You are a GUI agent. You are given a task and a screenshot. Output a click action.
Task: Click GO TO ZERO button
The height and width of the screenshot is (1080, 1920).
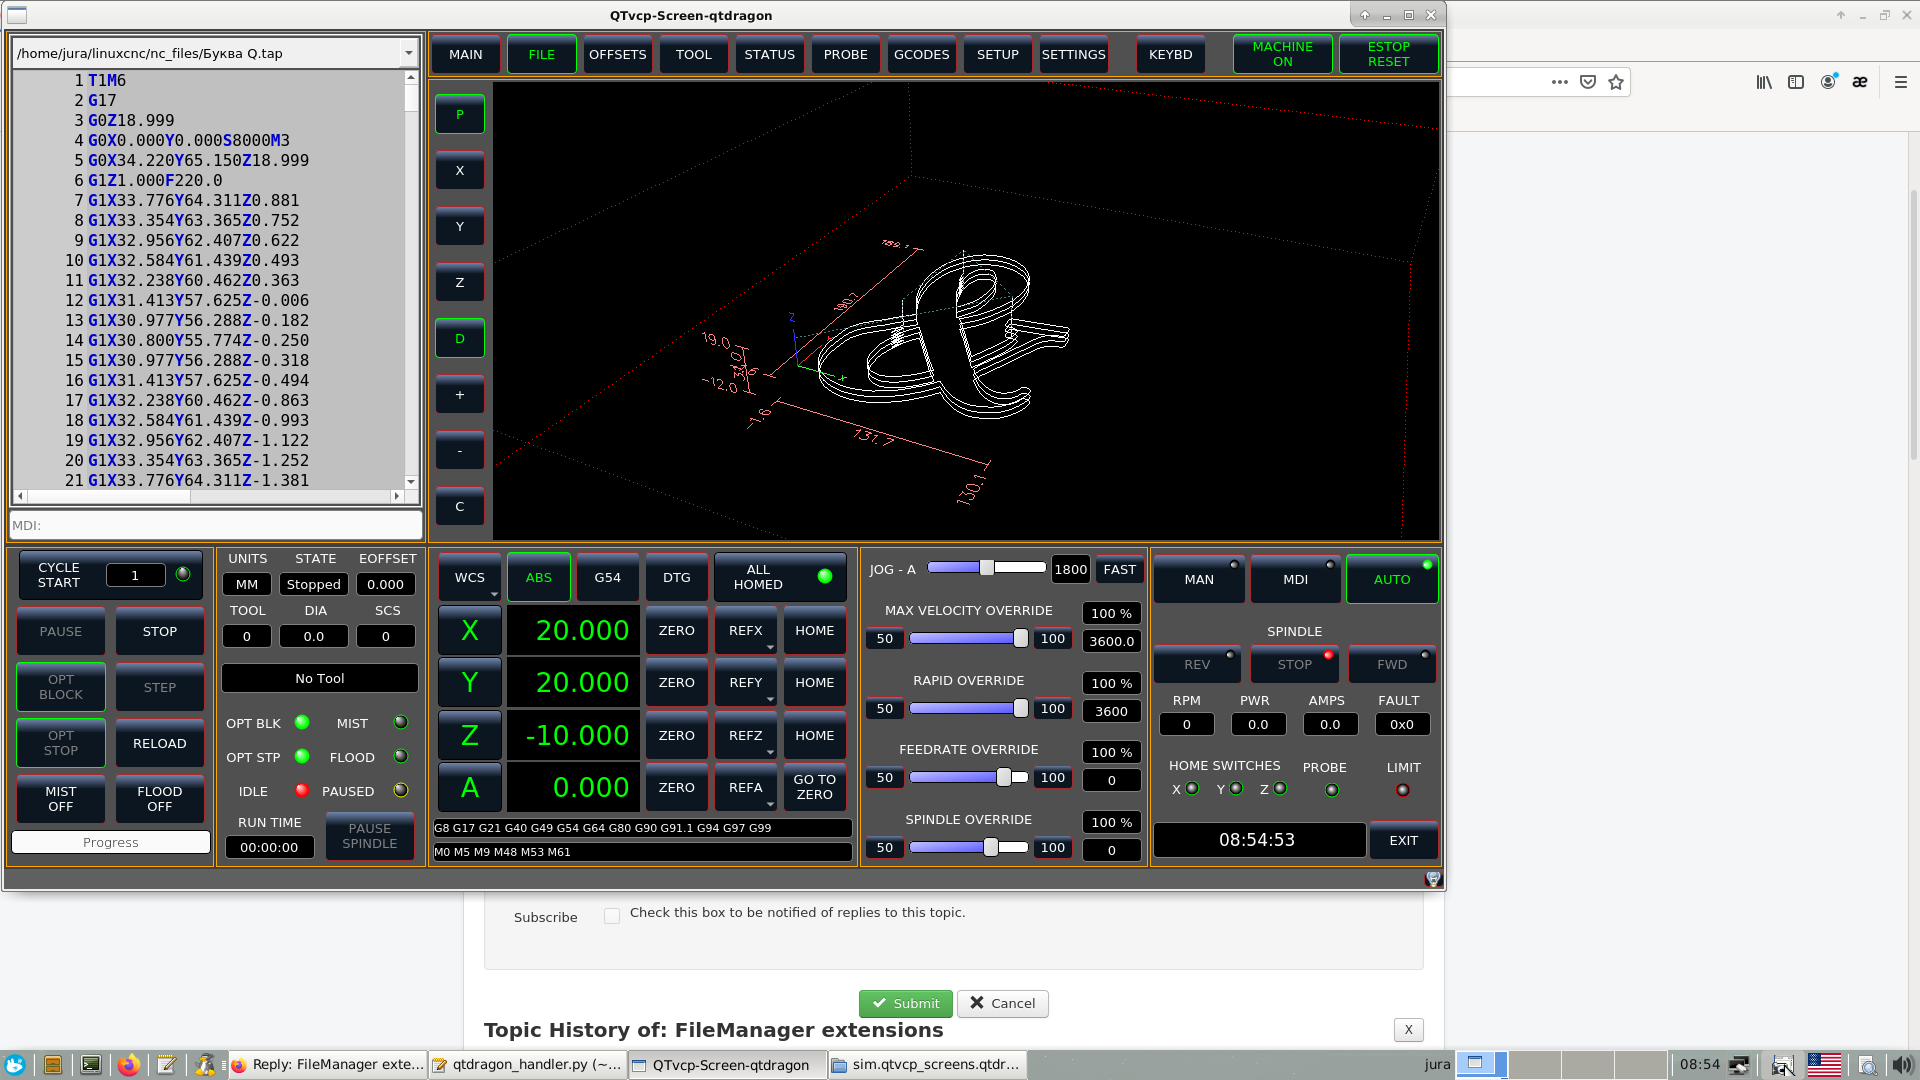815,787
